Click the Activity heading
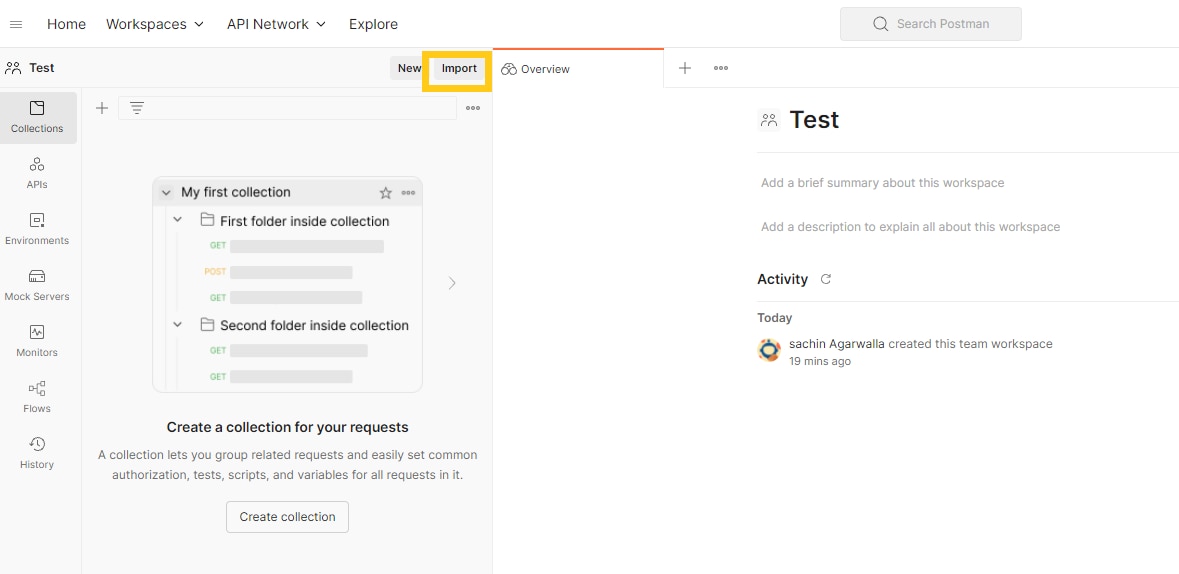 (782, 279)
